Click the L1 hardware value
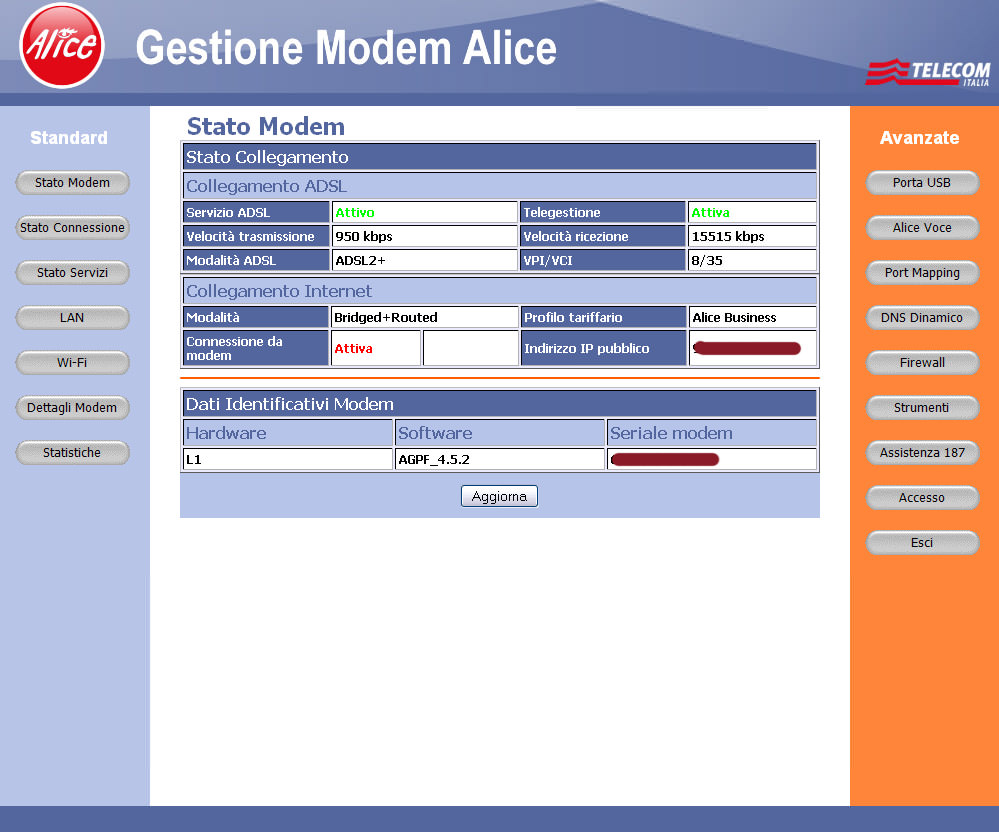Image resolution: width=999 pixels, height=832 pixels. 194,459
